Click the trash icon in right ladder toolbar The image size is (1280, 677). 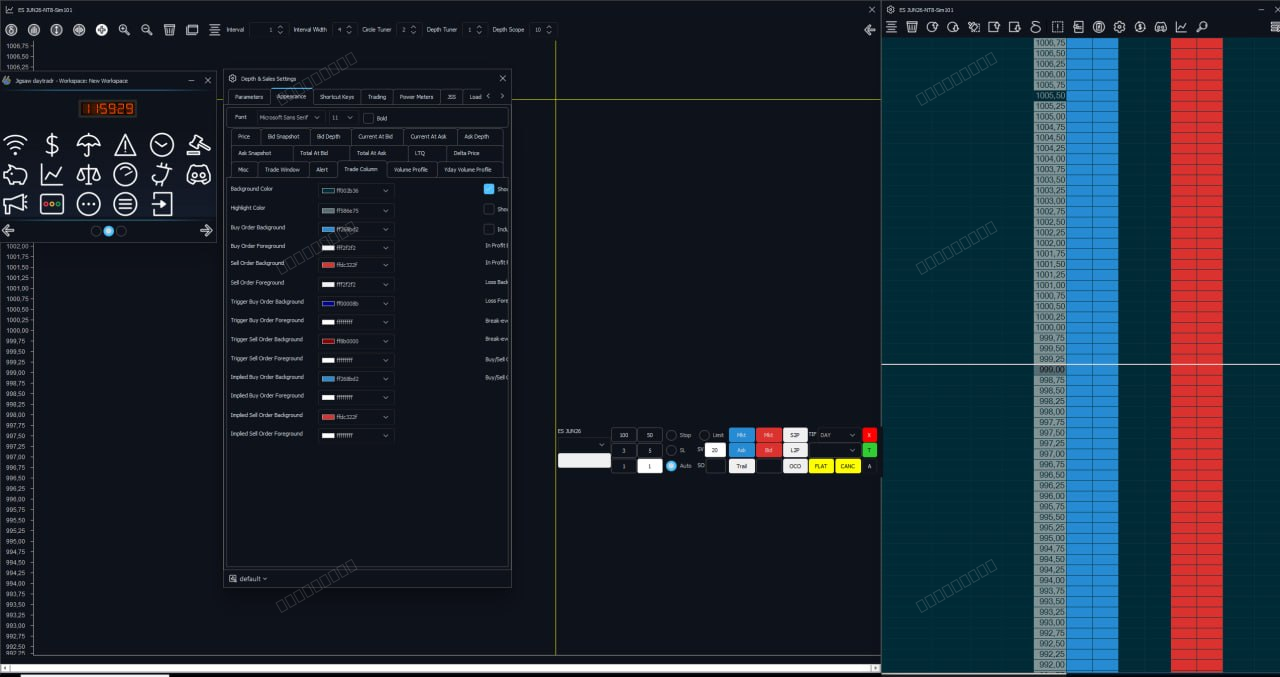pos(912,27)
